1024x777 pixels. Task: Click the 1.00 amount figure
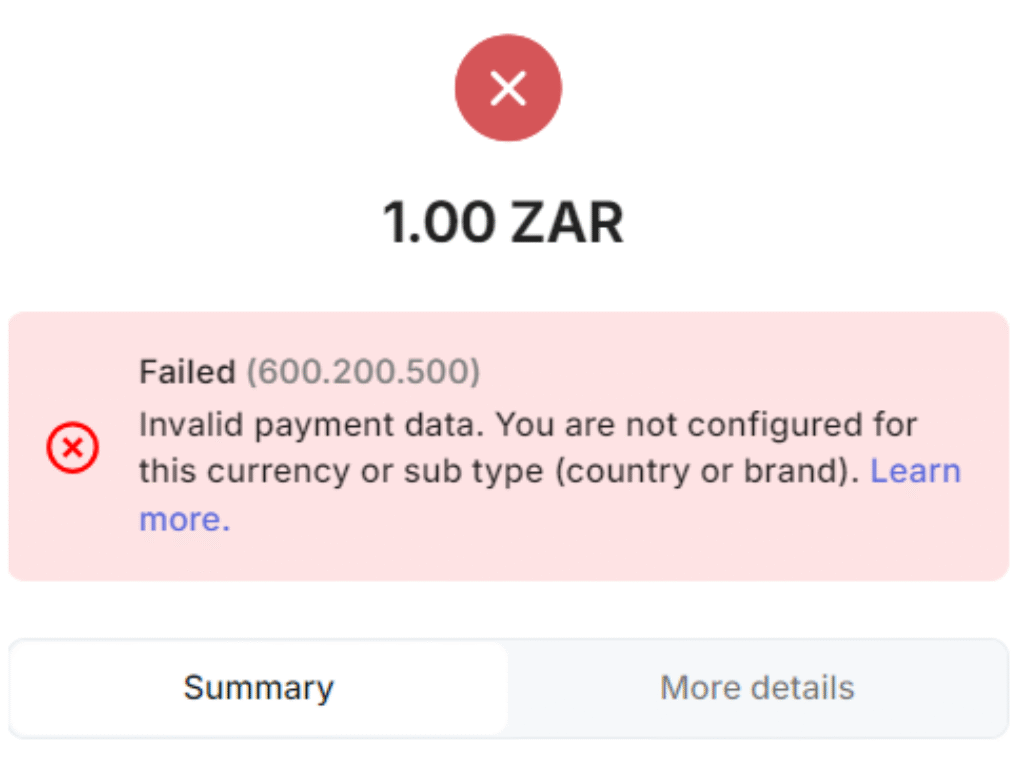438,222
